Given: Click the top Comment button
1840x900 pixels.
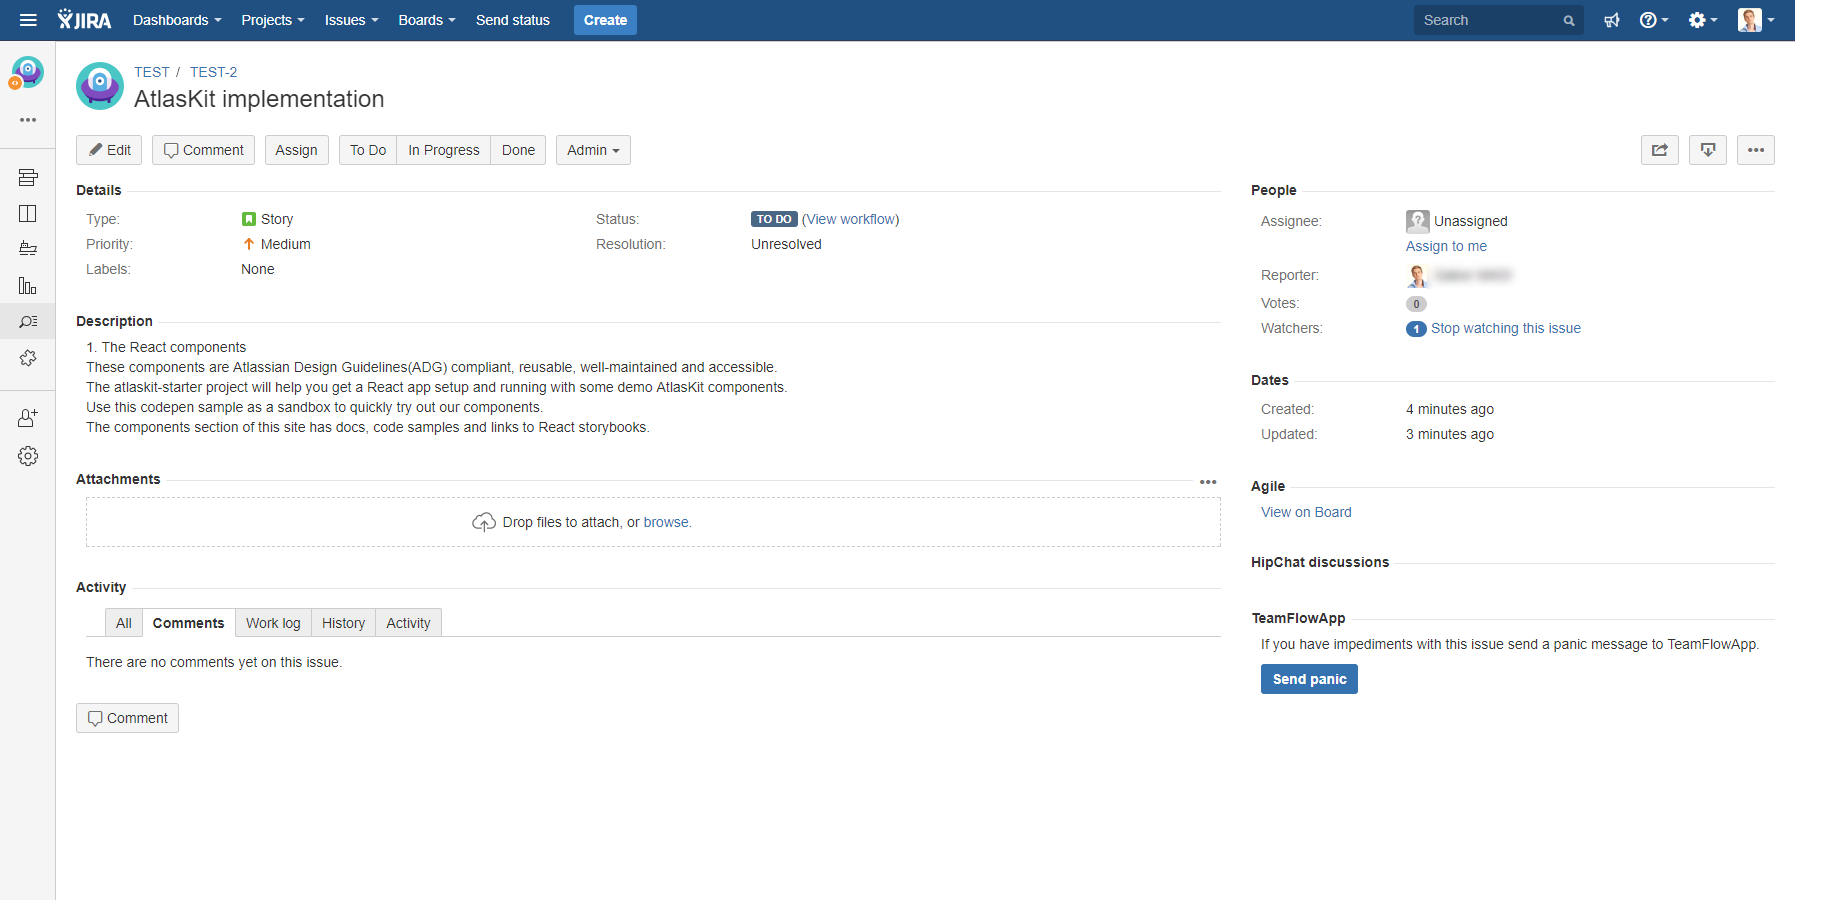Looking at the screenshot, I should [x=204, y=150].
